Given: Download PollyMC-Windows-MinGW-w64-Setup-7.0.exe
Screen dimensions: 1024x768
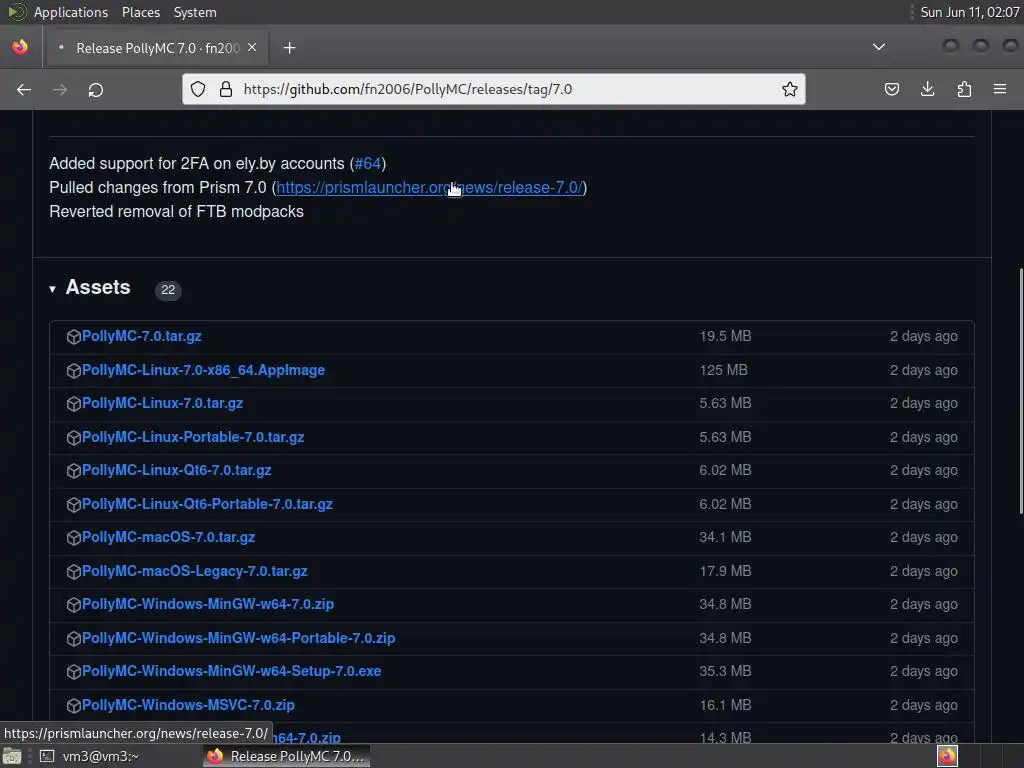Looking at the screenshot, I should tap(231, 671).
